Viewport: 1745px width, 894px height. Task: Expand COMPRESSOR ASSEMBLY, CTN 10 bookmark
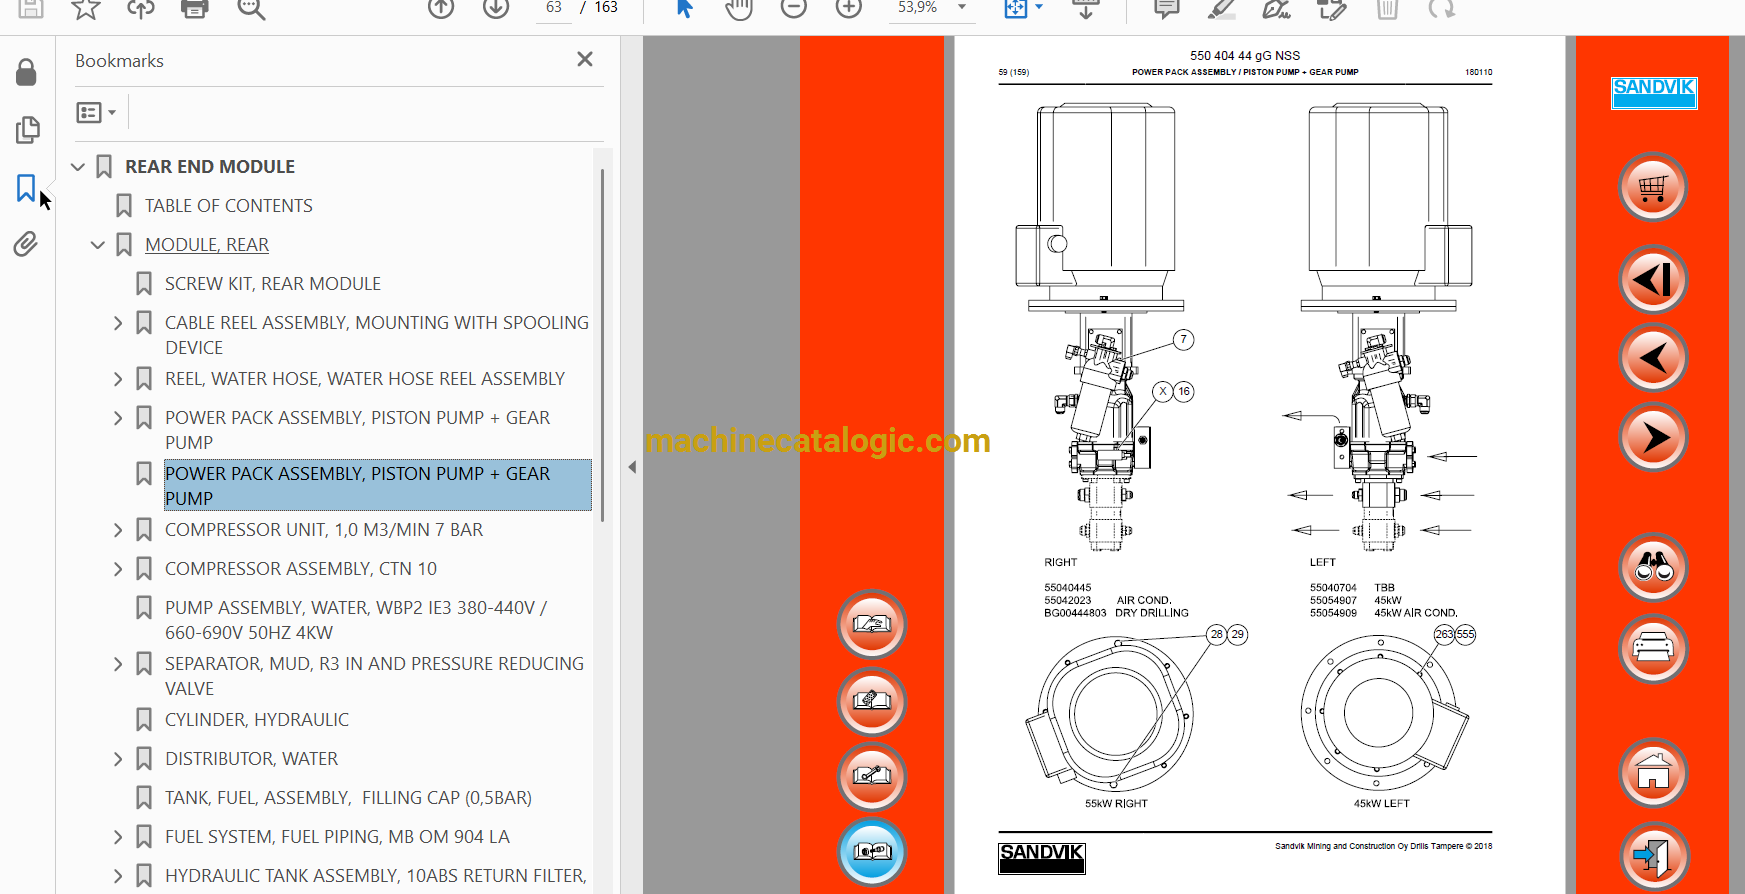[x=118, y=569]
